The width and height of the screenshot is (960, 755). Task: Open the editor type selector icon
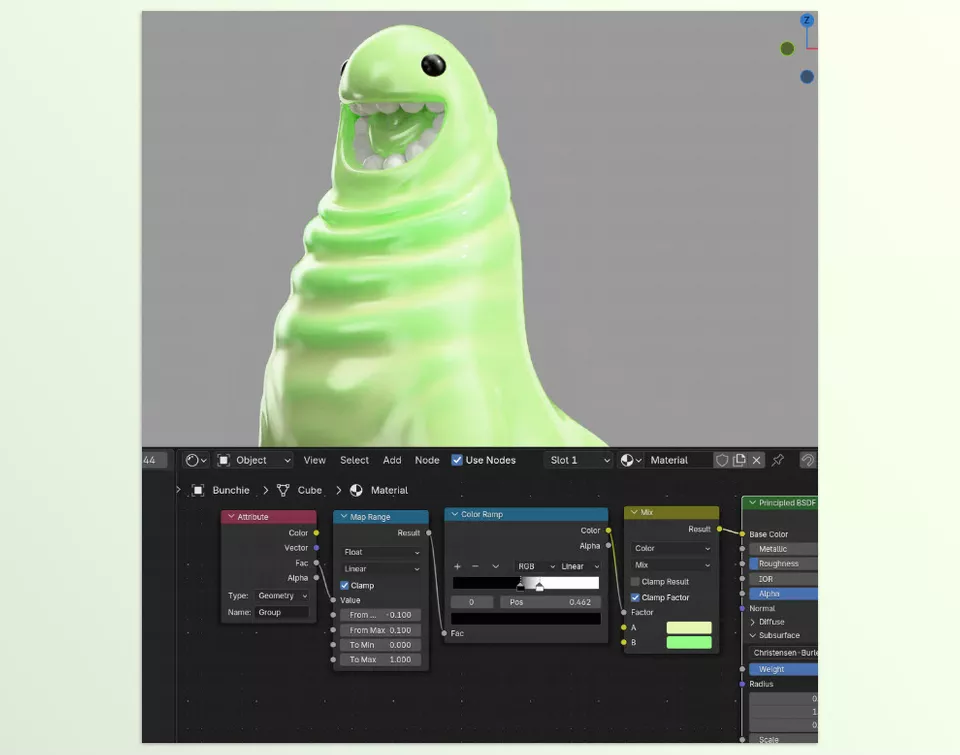(x=196, y=460)
